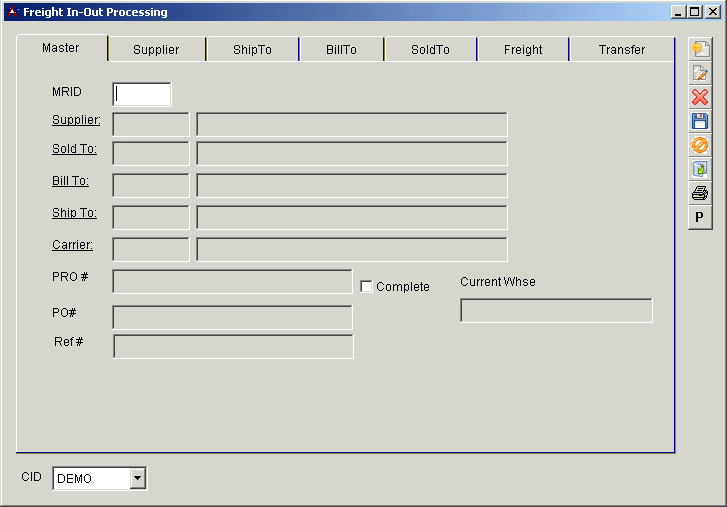Click the Carrier lookup label
Viewport: 727px width, 507px height.
[x=72, y=245]
